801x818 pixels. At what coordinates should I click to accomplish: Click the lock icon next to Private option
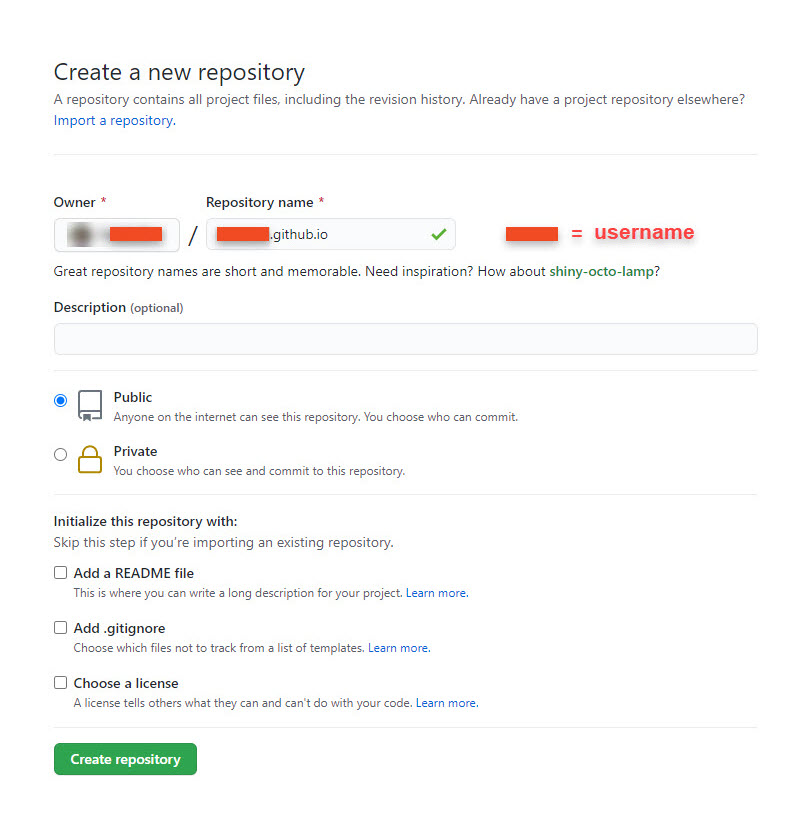click(90, 459)
